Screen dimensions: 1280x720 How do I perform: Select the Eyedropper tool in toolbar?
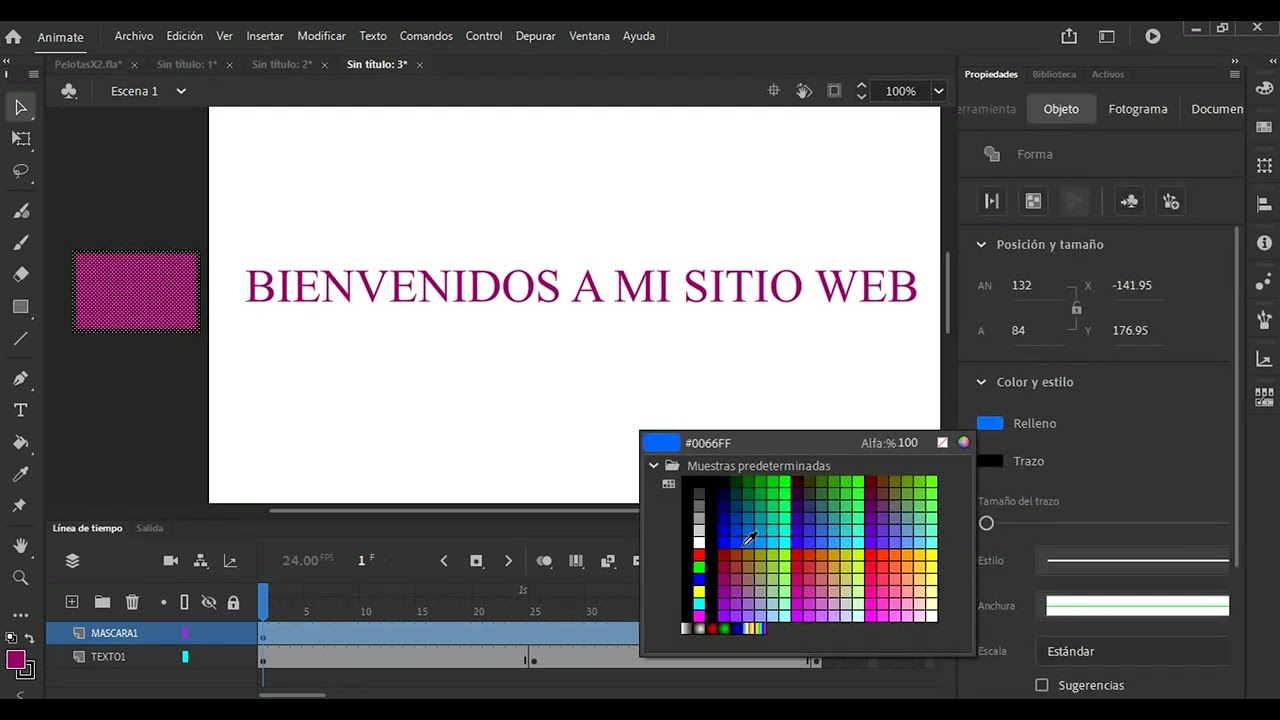pyautogui.click(x=20, y=474)
